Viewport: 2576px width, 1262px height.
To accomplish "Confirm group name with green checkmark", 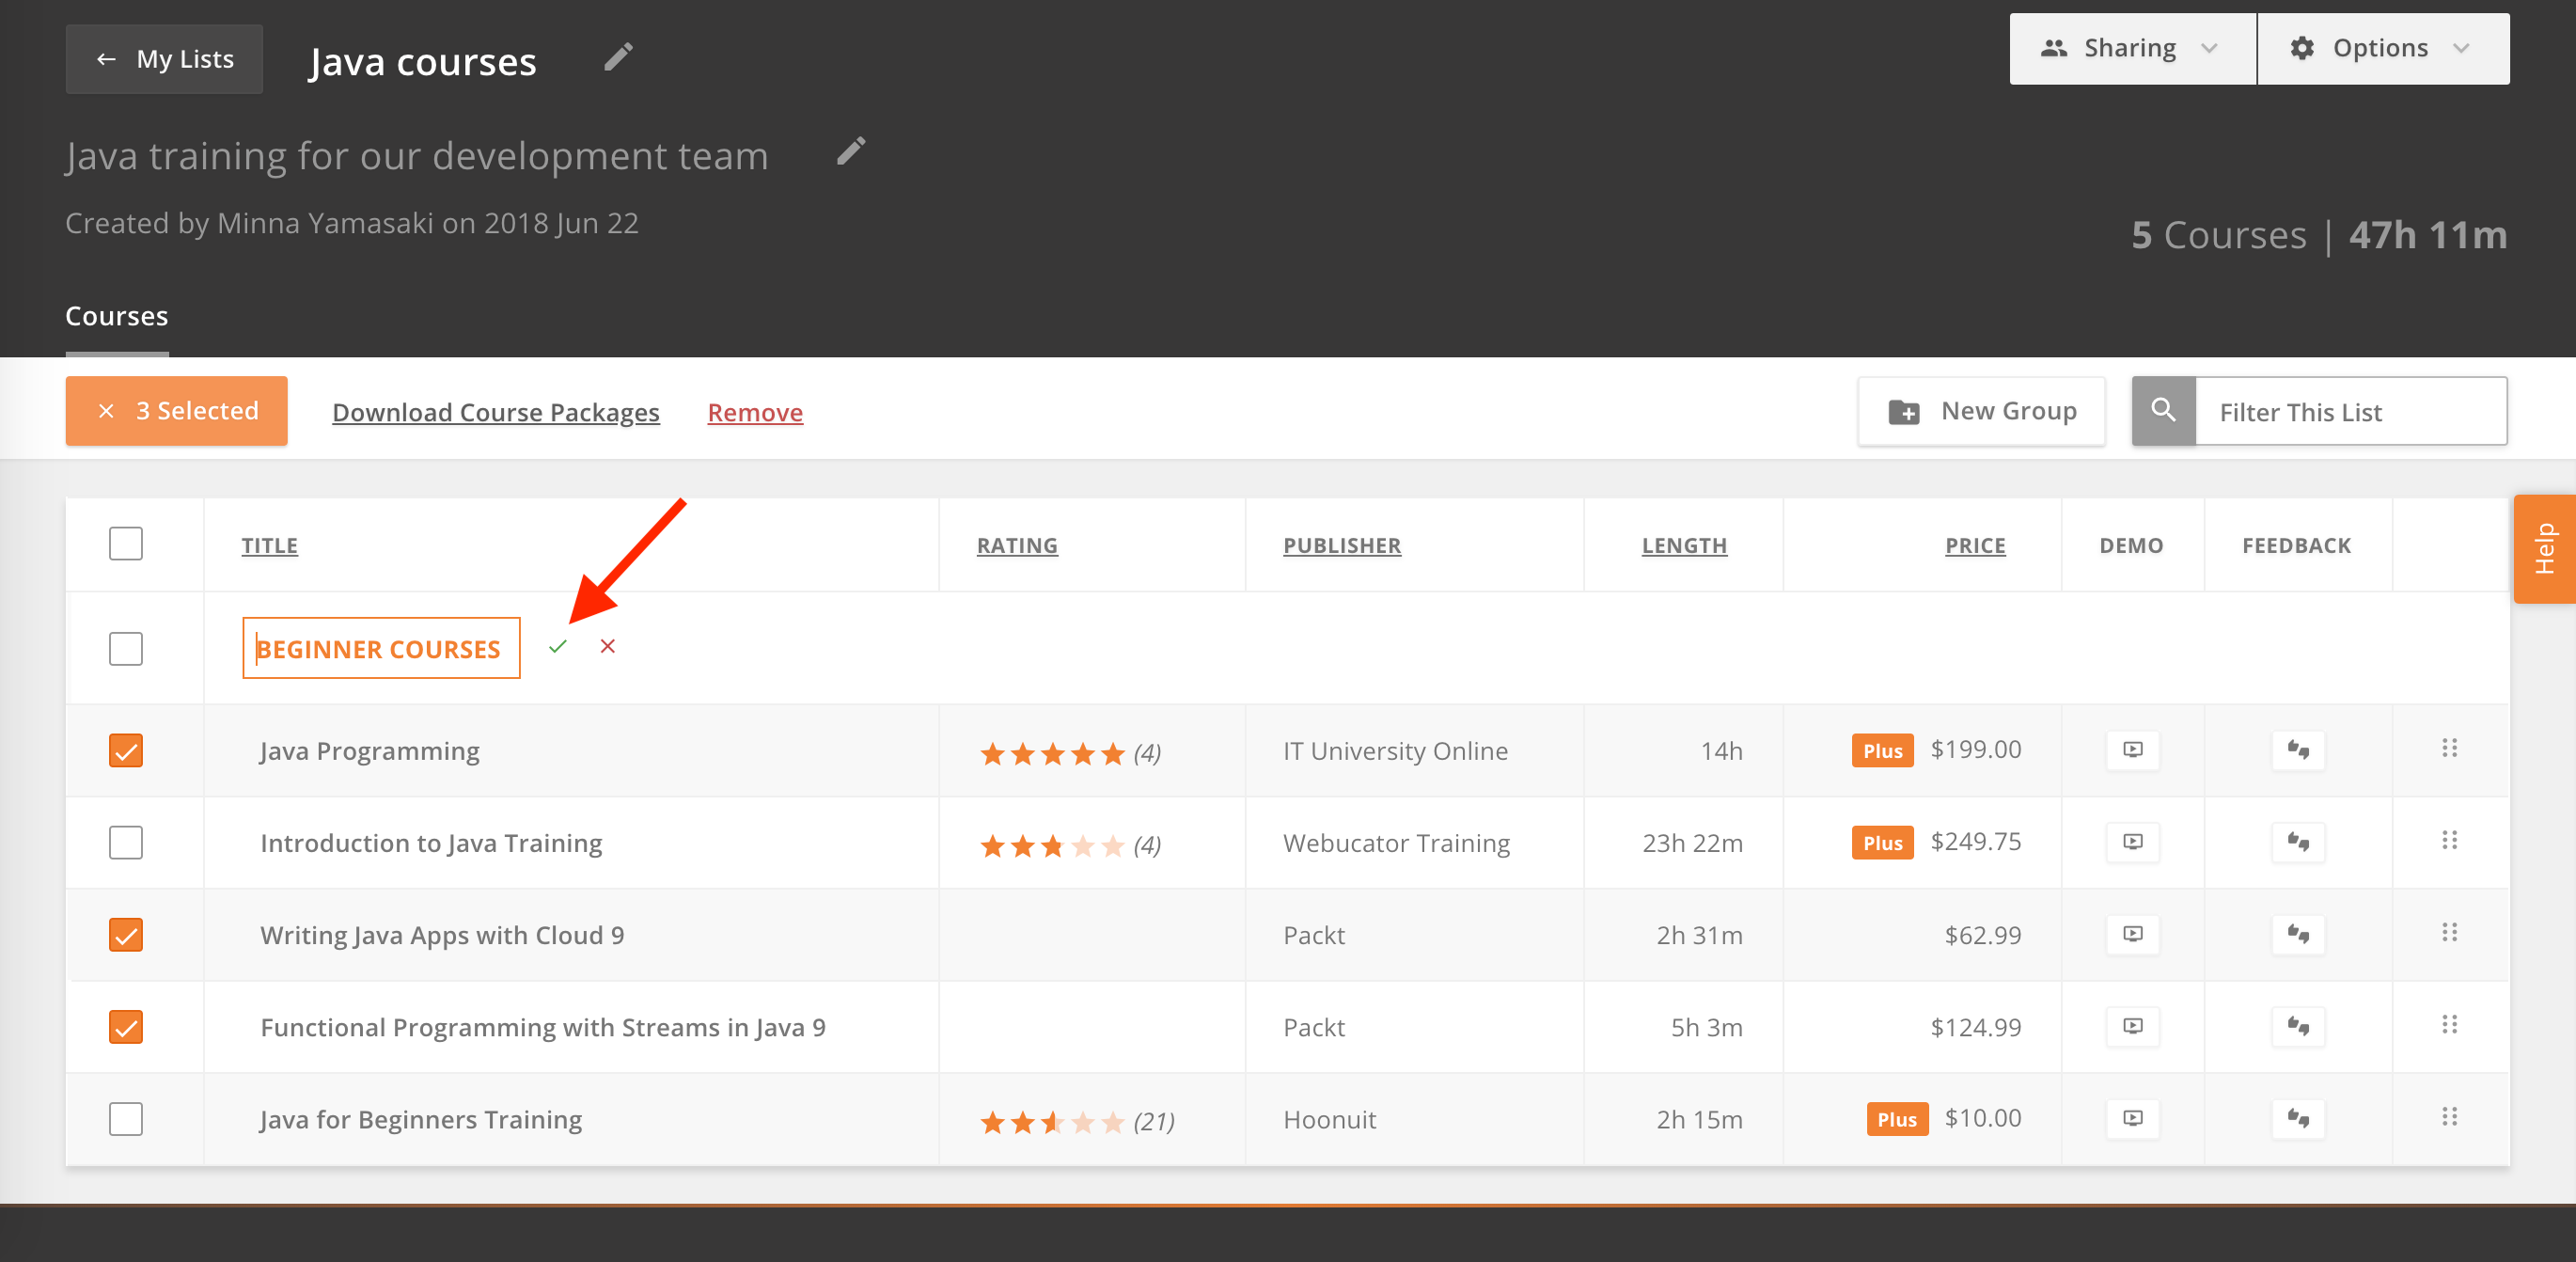I will pyautogui.click(x=558, y=647).
